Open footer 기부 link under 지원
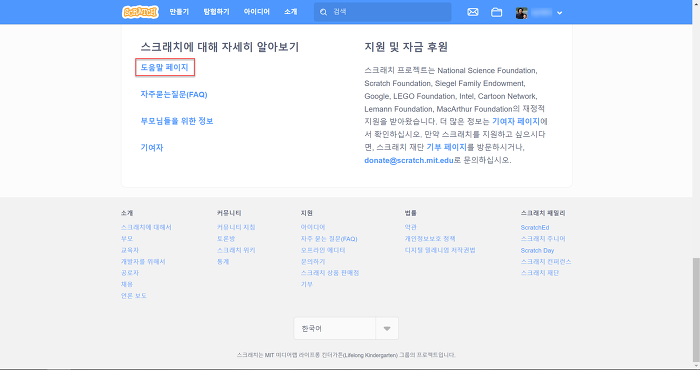The width and height of the screenshot is (700, 370). pos(306,284)
